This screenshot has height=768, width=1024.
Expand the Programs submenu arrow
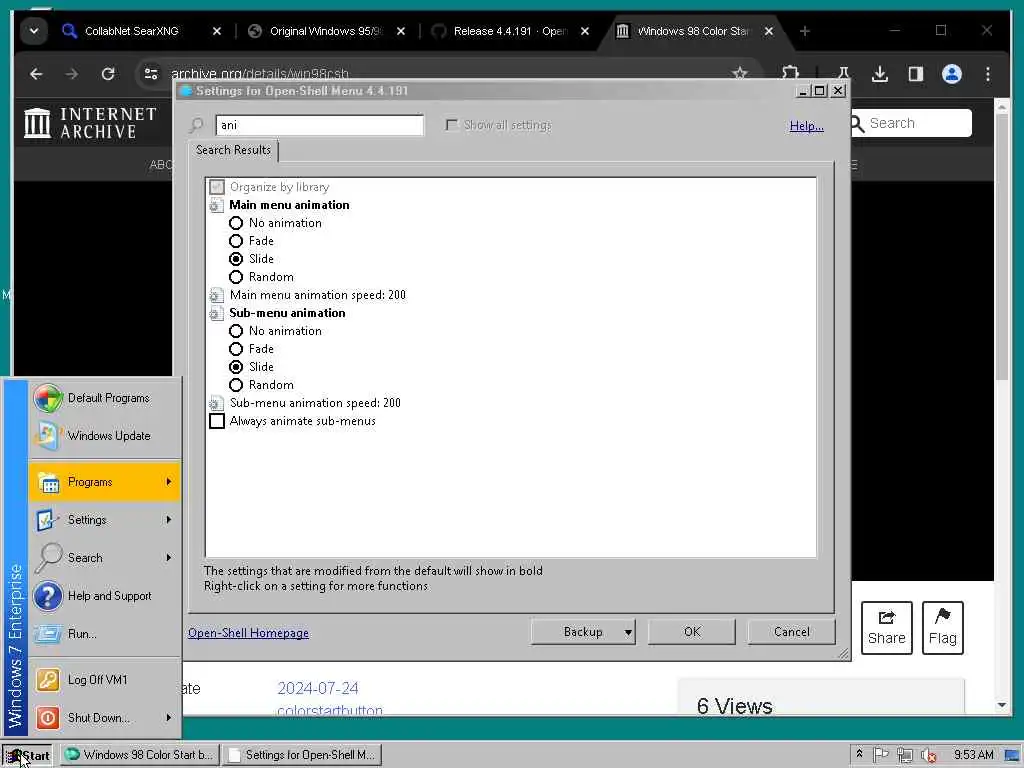168,482
